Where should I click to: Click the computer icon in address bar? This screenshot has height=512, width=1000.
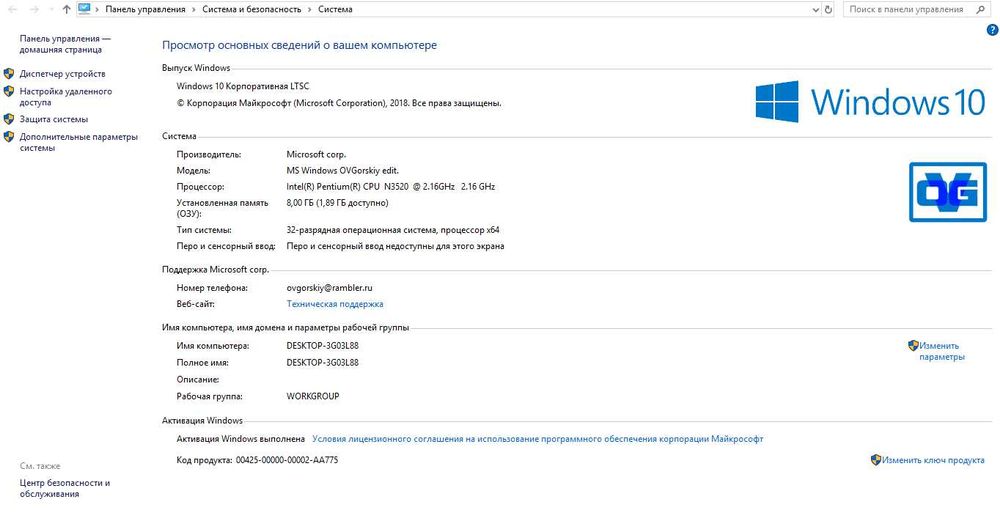click(84, 9)
